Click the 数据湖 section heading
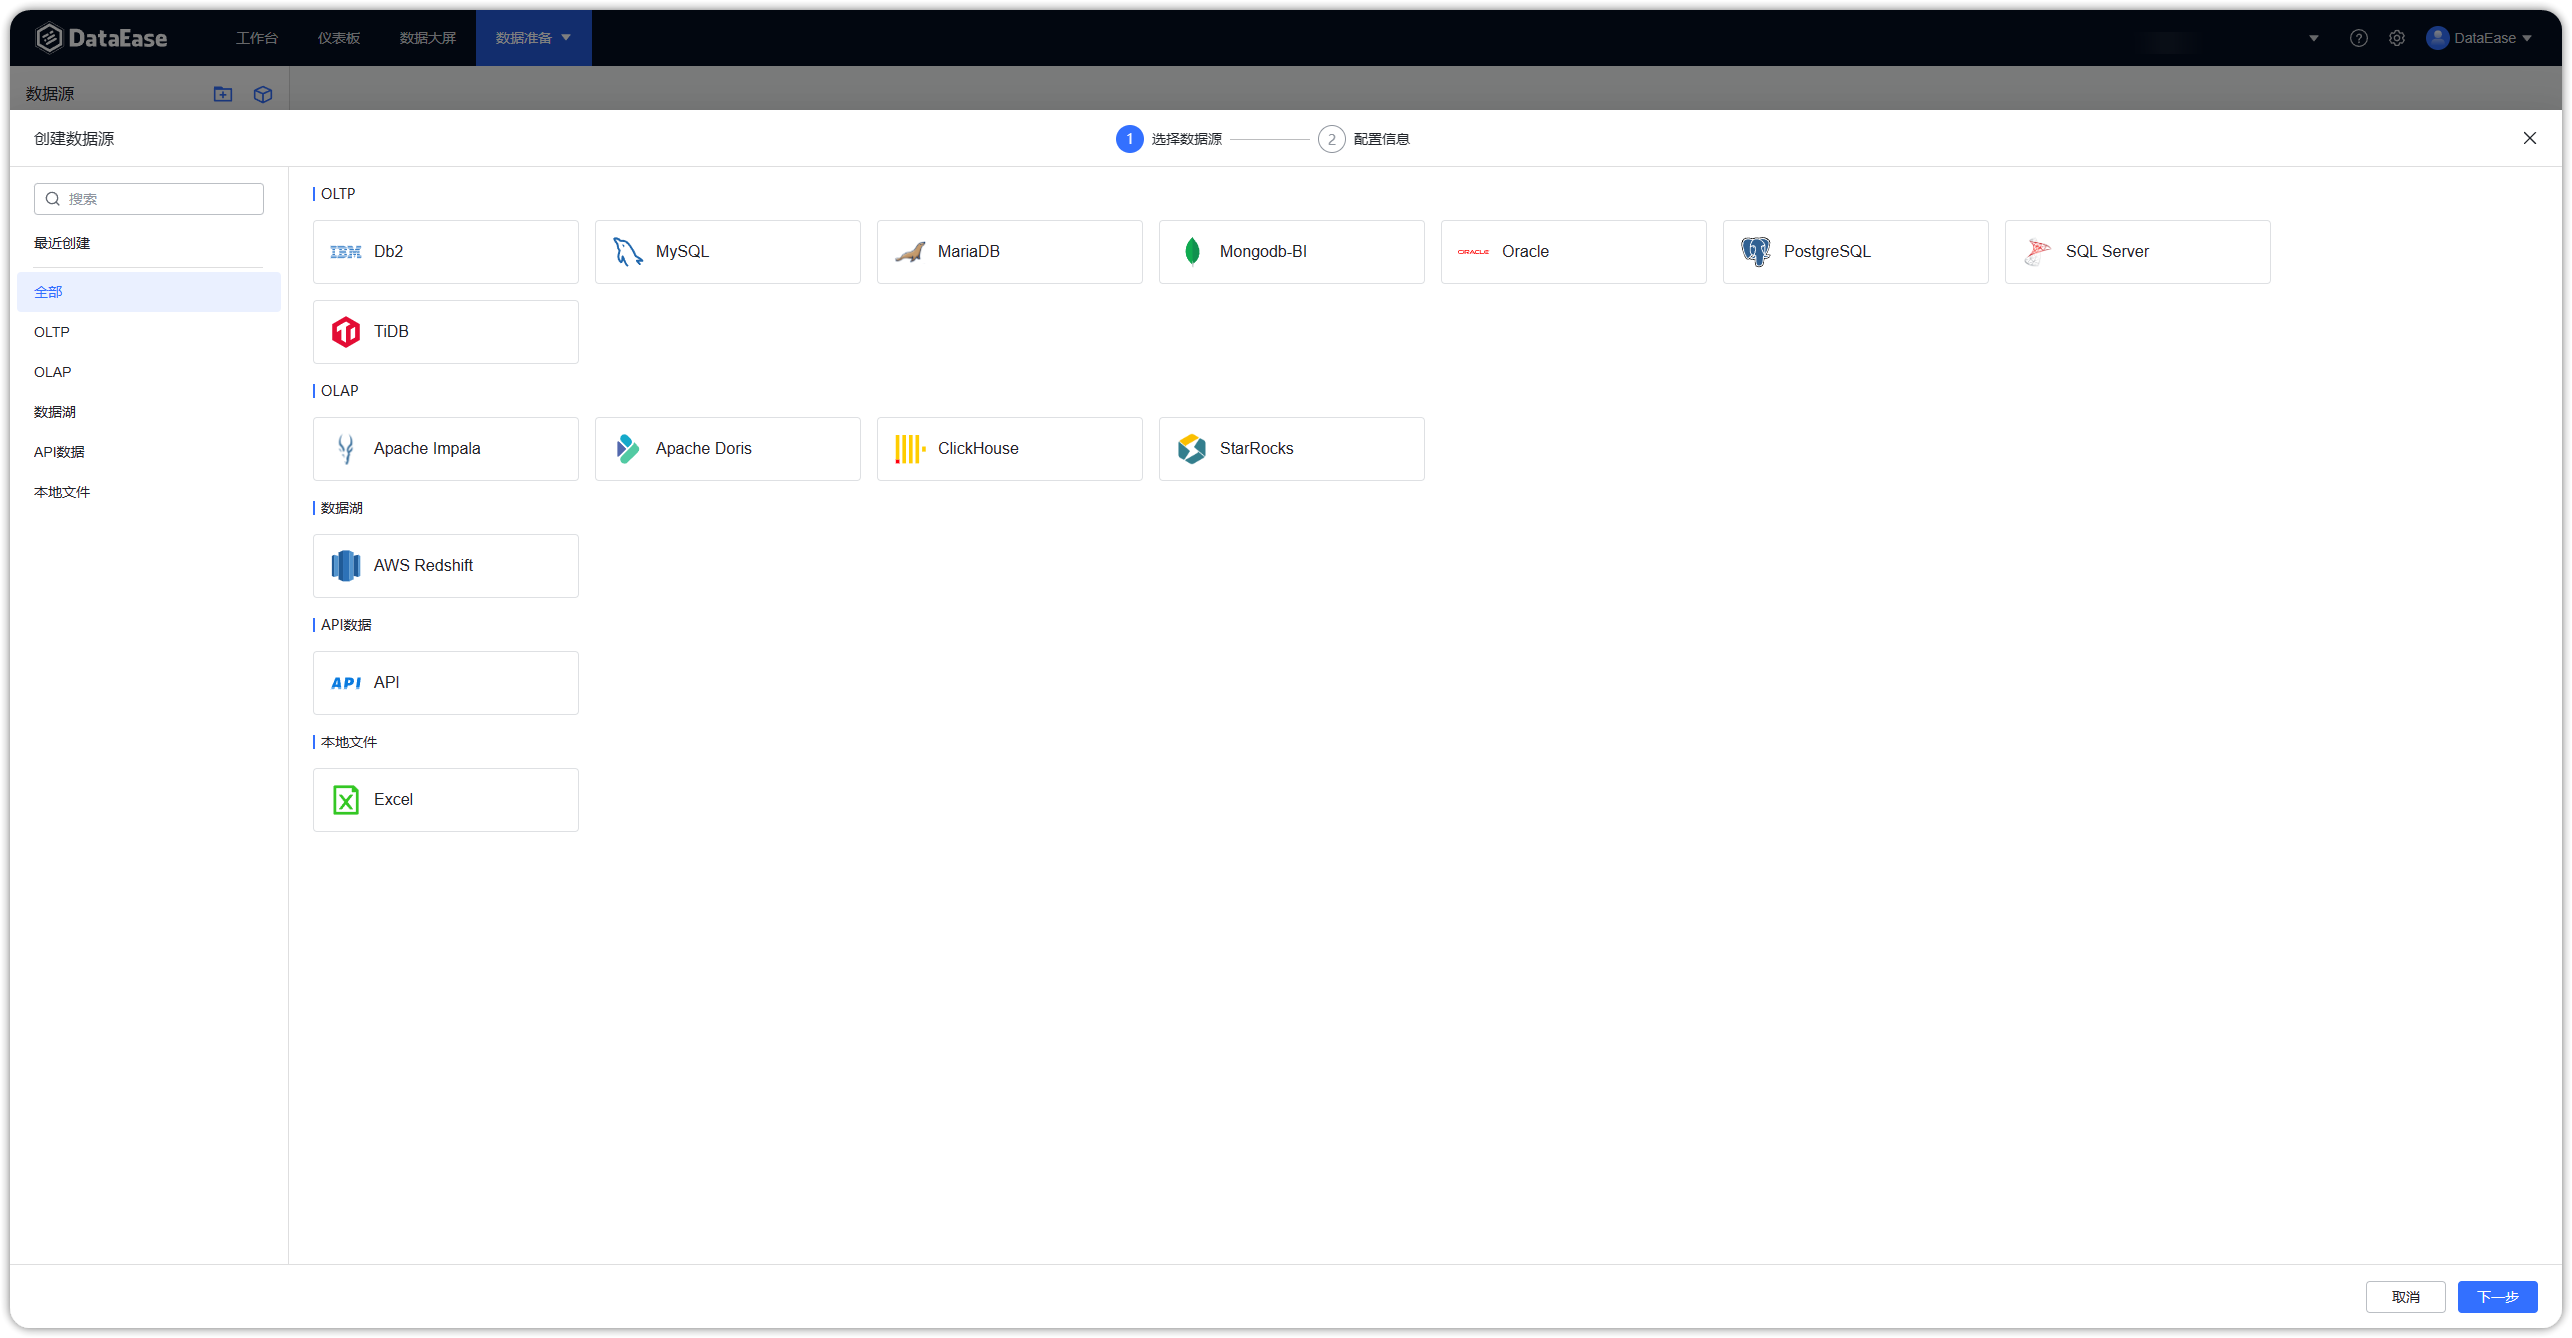The height and width of the screenshot is (1338, 2572). (x=342, y=508)
